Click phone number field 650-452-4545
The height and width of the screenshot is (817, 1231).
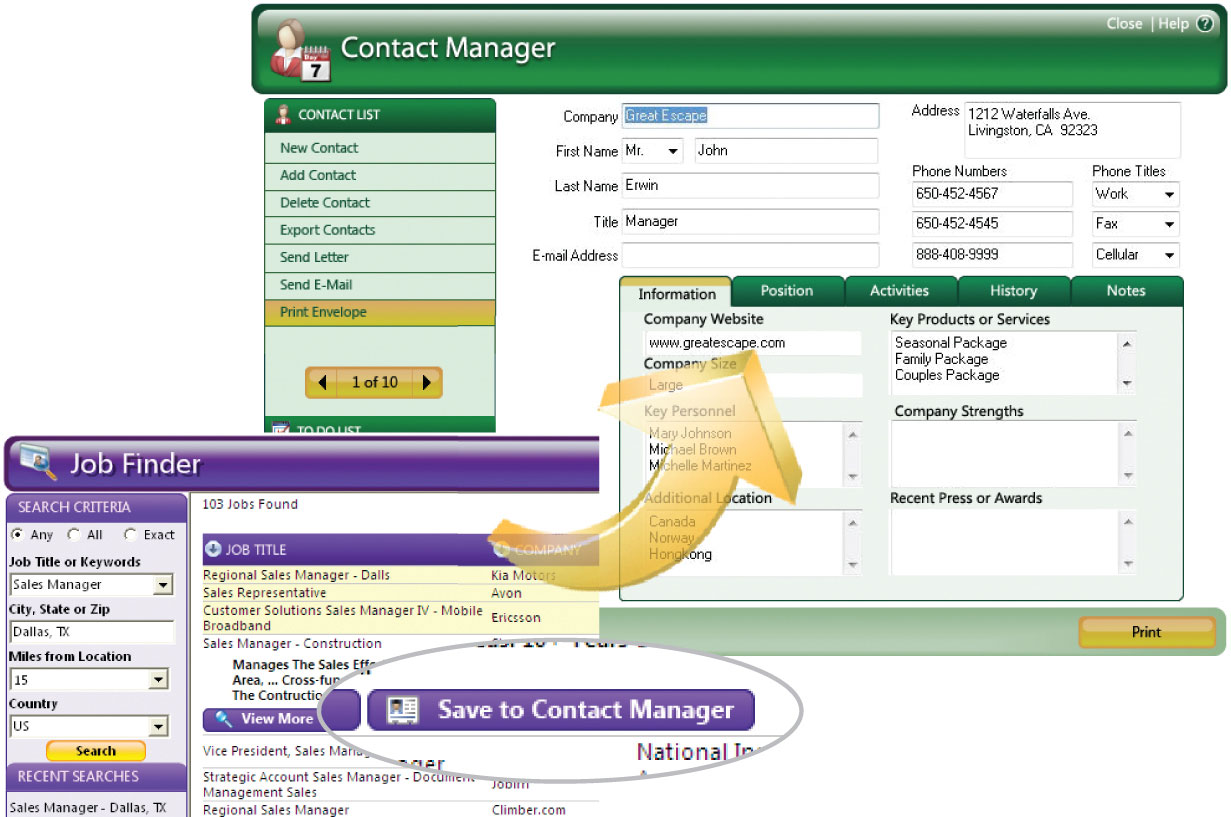click(x=992, y=224)
